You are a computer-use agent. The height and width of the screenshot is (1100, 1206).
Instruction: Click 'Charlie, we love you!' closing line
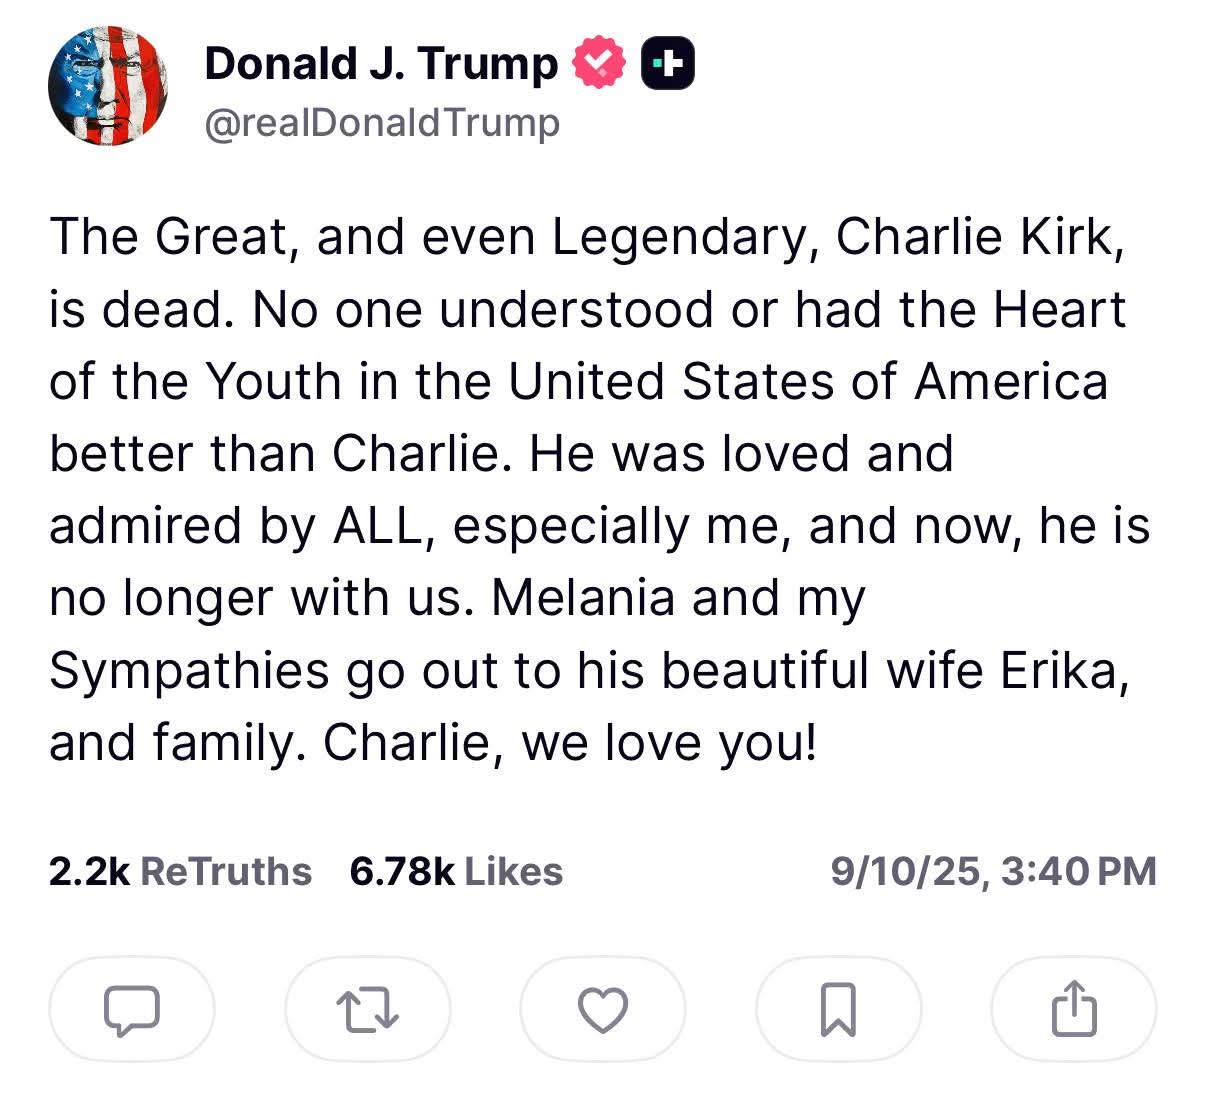[570, 742]
